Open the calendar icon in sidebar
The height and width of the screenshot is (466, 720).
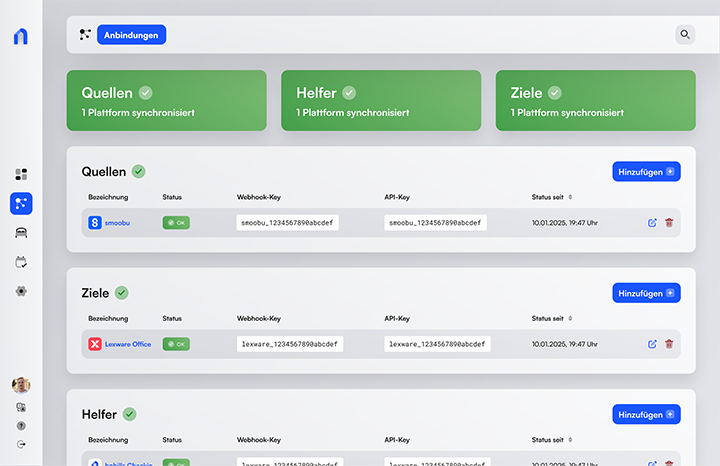coord(21,262)
